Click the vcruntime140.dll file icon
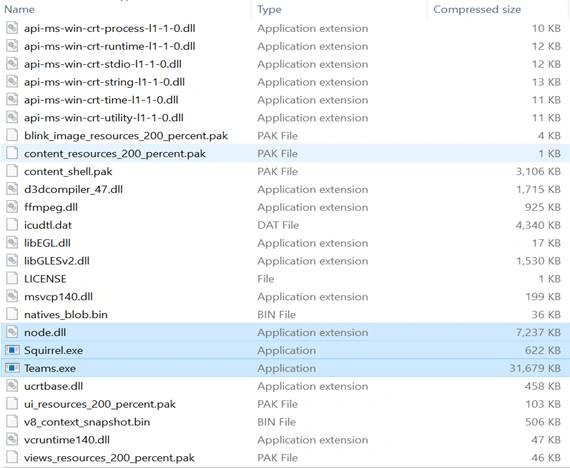This screenshot has height=468, width=570. pyautogui.click(x=12, y=439)
